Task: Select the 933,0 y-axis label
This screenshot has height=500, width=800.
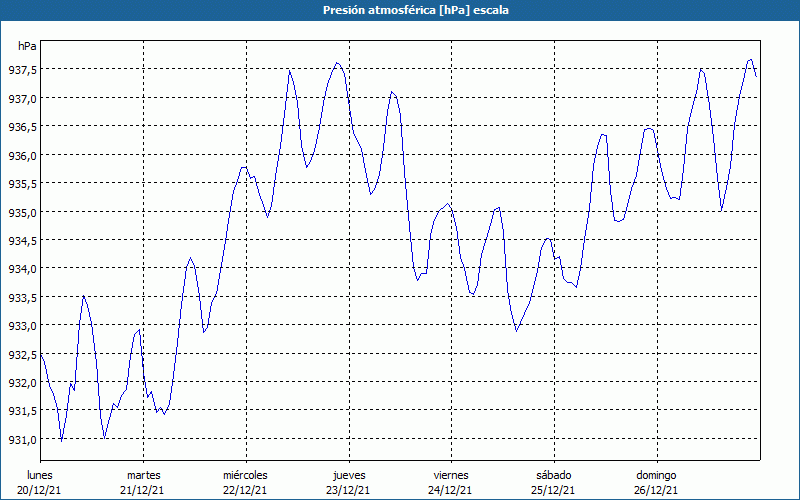Action: click(23, 326)
